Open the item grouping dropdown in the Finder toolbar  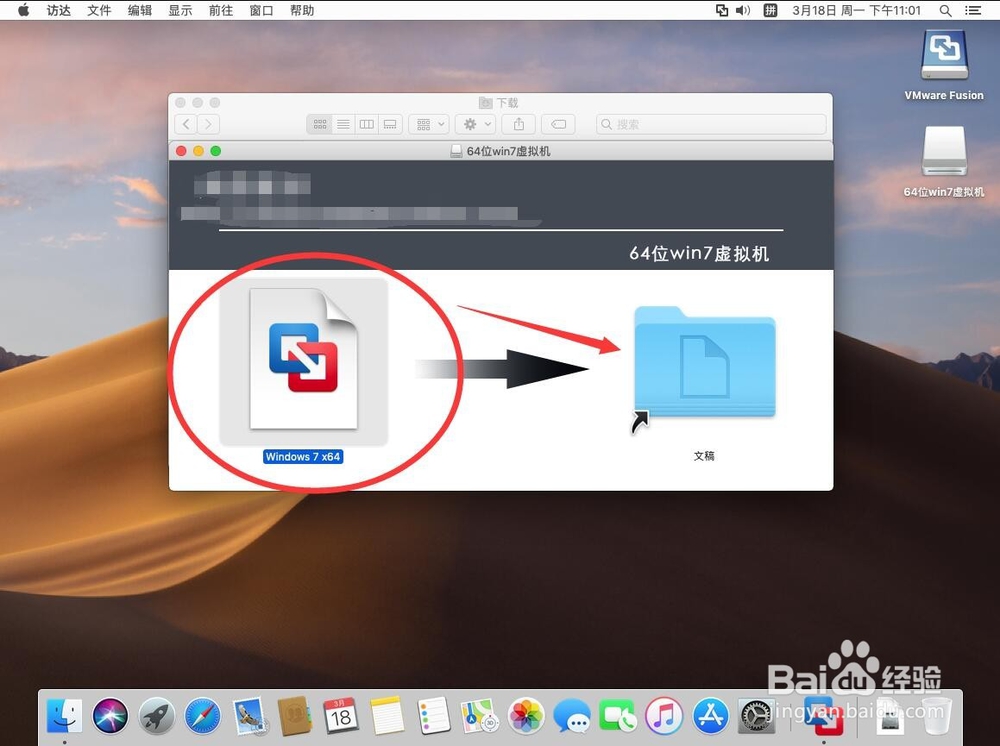[428, 123]
